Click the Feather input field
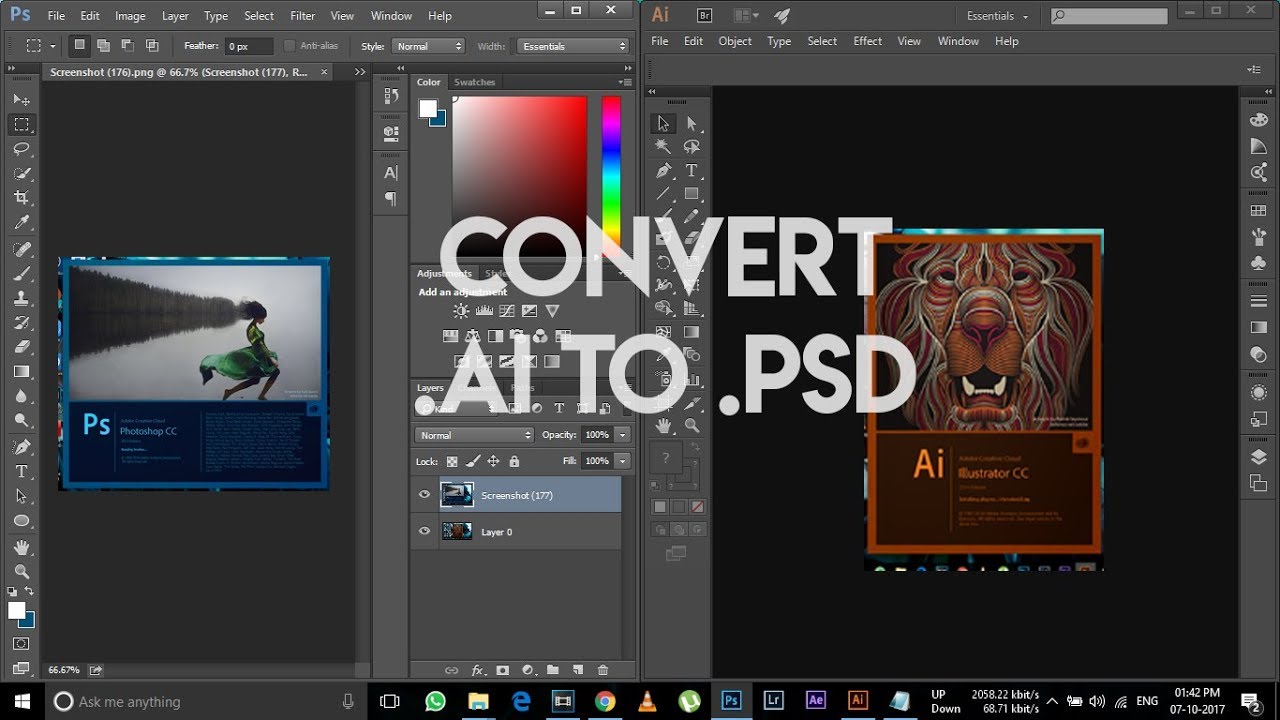The image size is (1280, 720). [x=249, y=46]
